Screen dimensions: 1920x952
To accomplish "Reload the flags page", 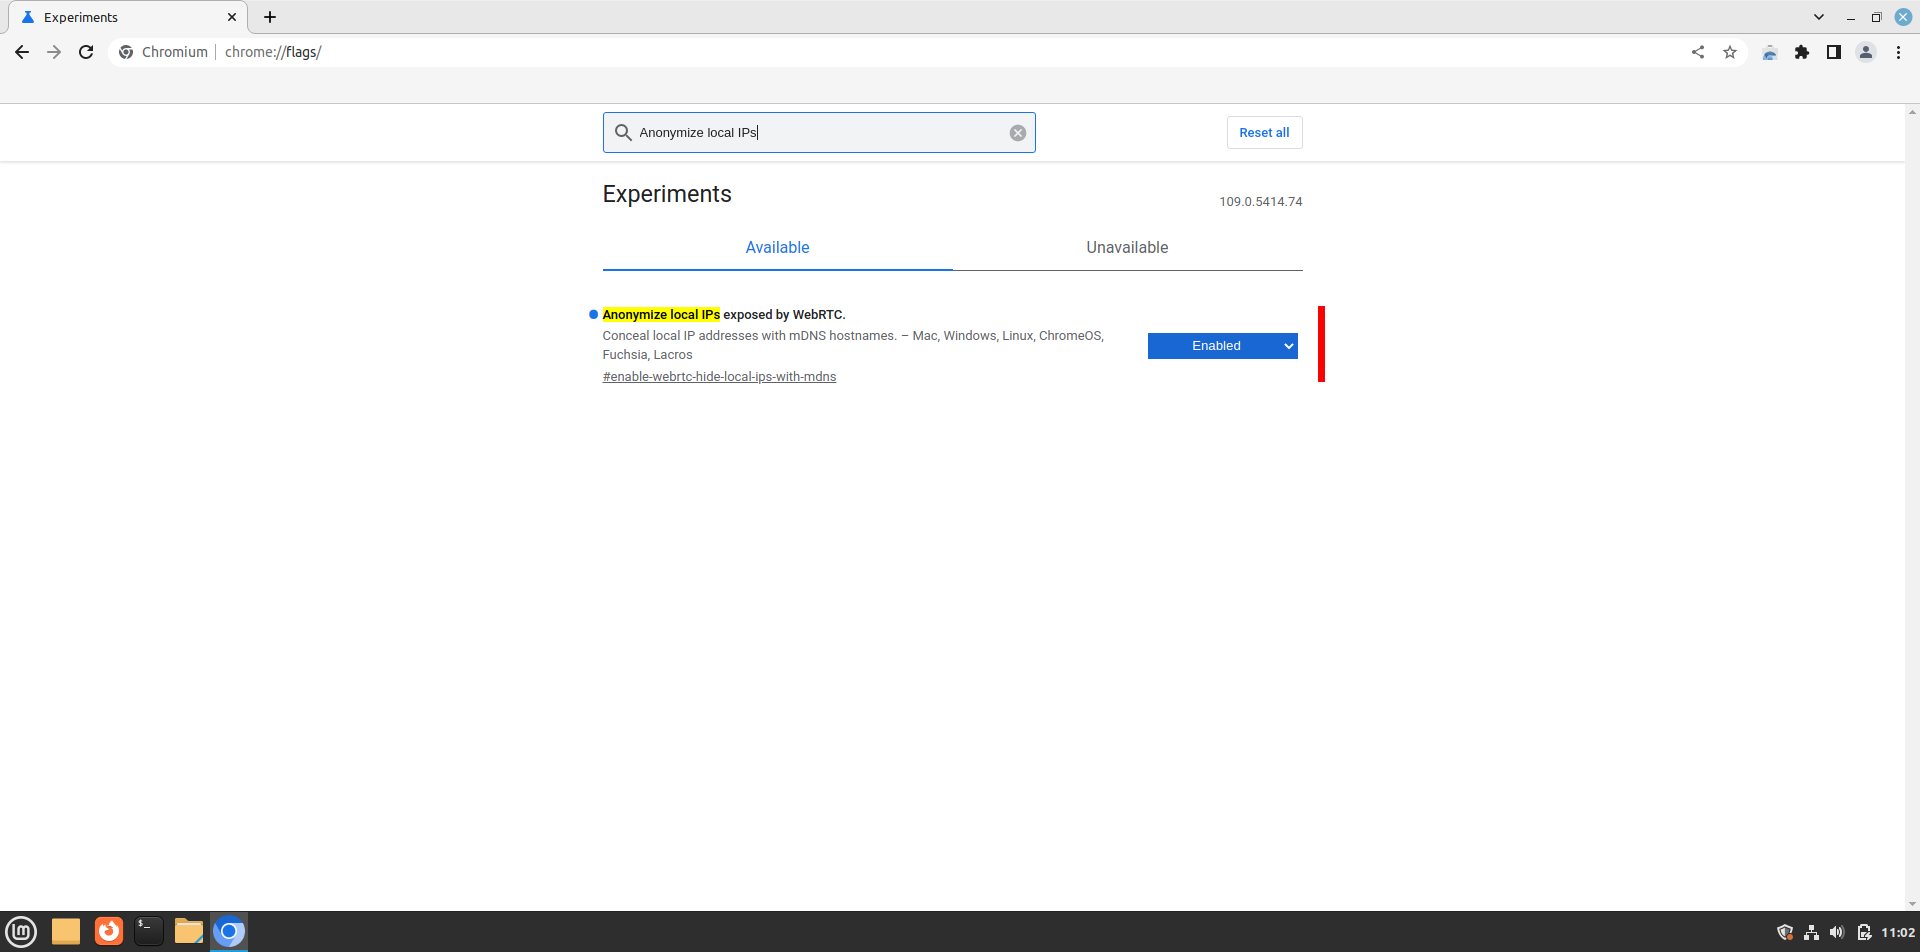I will click(x=86, y=52).
